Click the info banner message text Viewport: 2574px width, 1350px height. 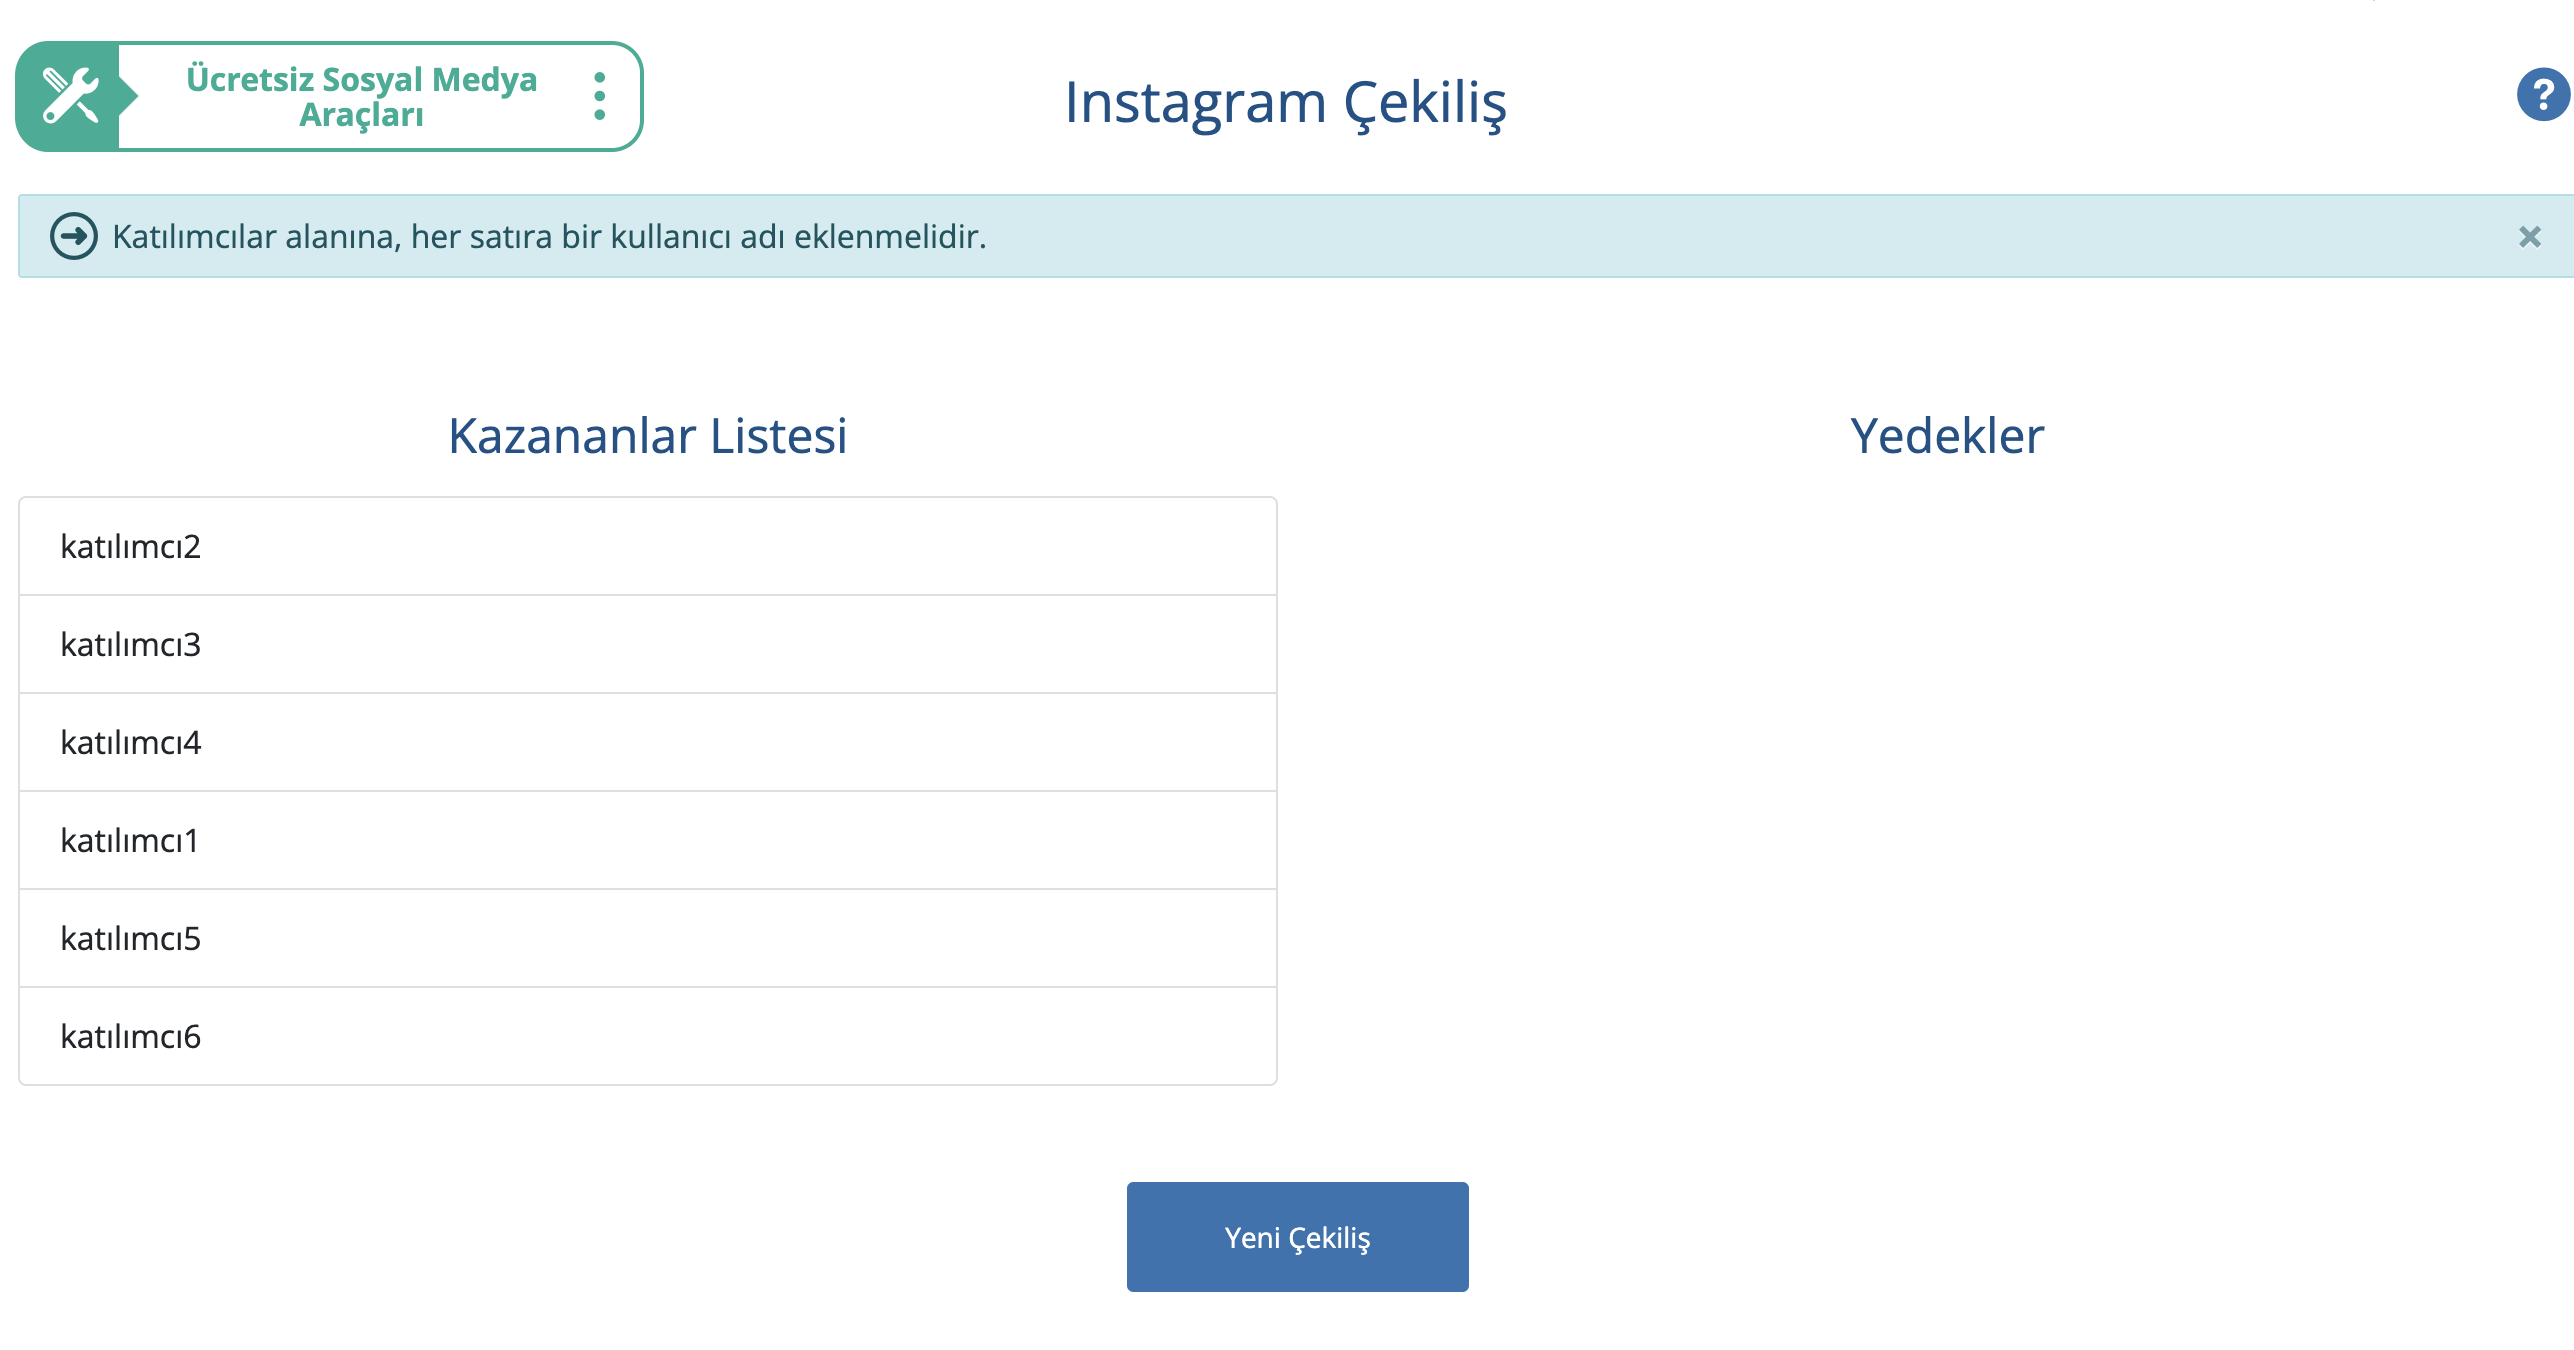549,237
